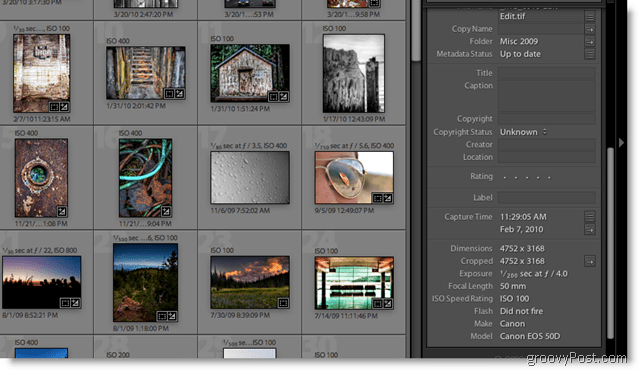Click develop badge on the rusty porthole photo
The height and width of the screenshot is (370, 639).
click(x=62, y=211)
